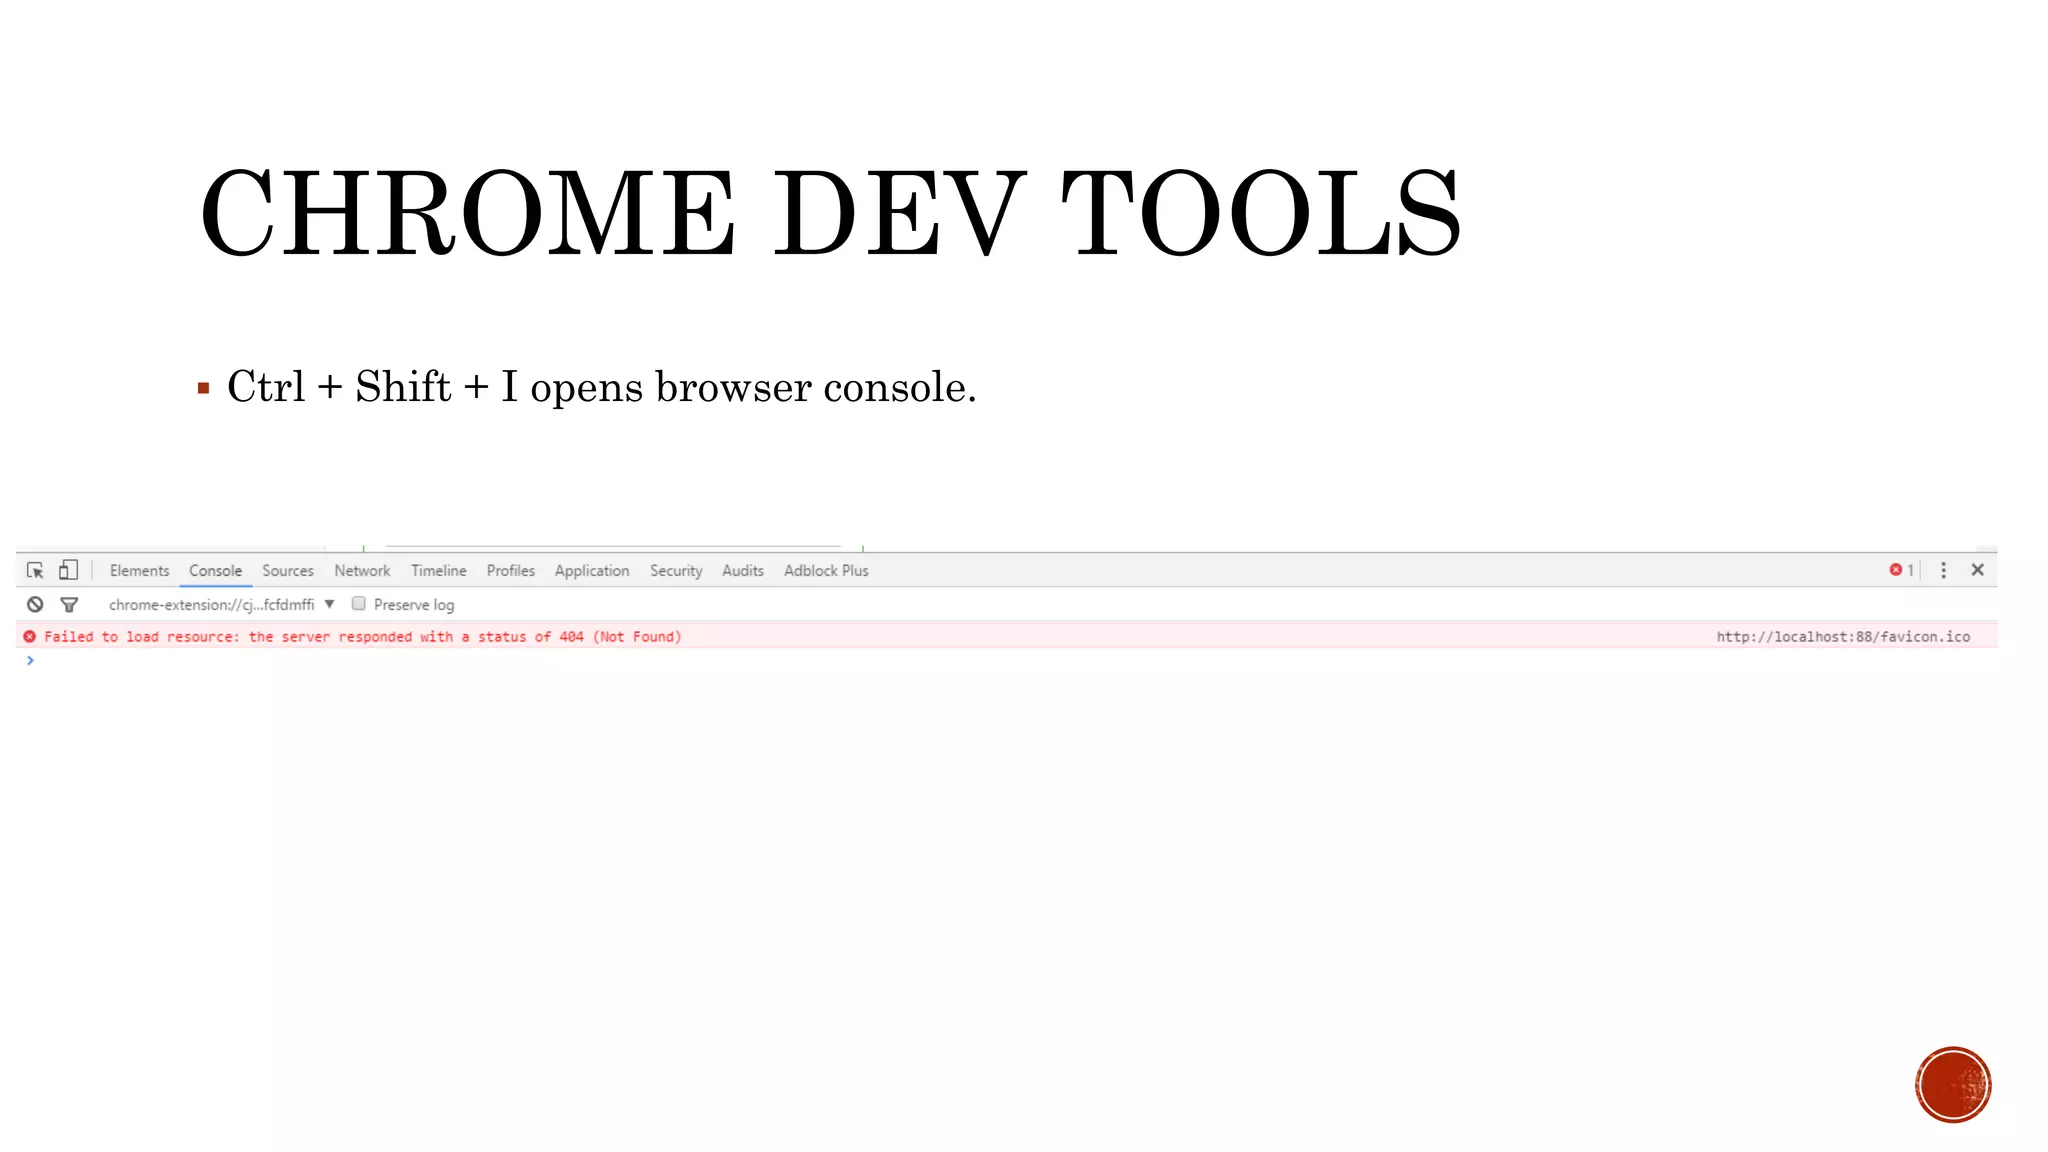Click the red error count indicator
The height and width of the screenshot is (1152, 2048).
pyautogui.click(x=1901, y=570)
